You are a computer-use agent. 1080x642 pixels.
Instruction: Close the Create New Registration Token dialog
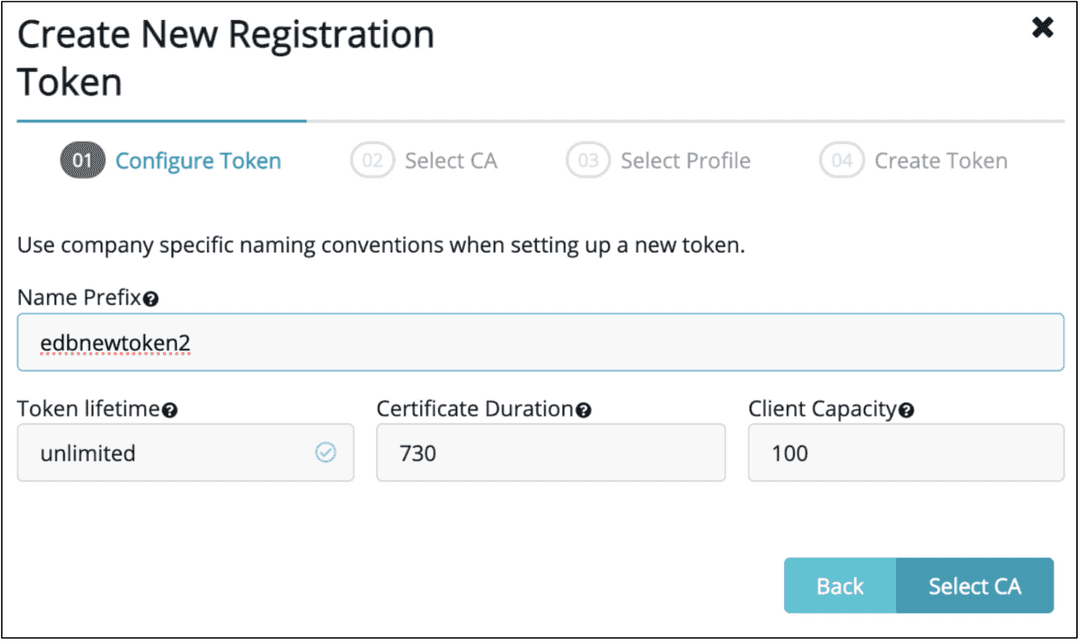tap(1043, 28)
